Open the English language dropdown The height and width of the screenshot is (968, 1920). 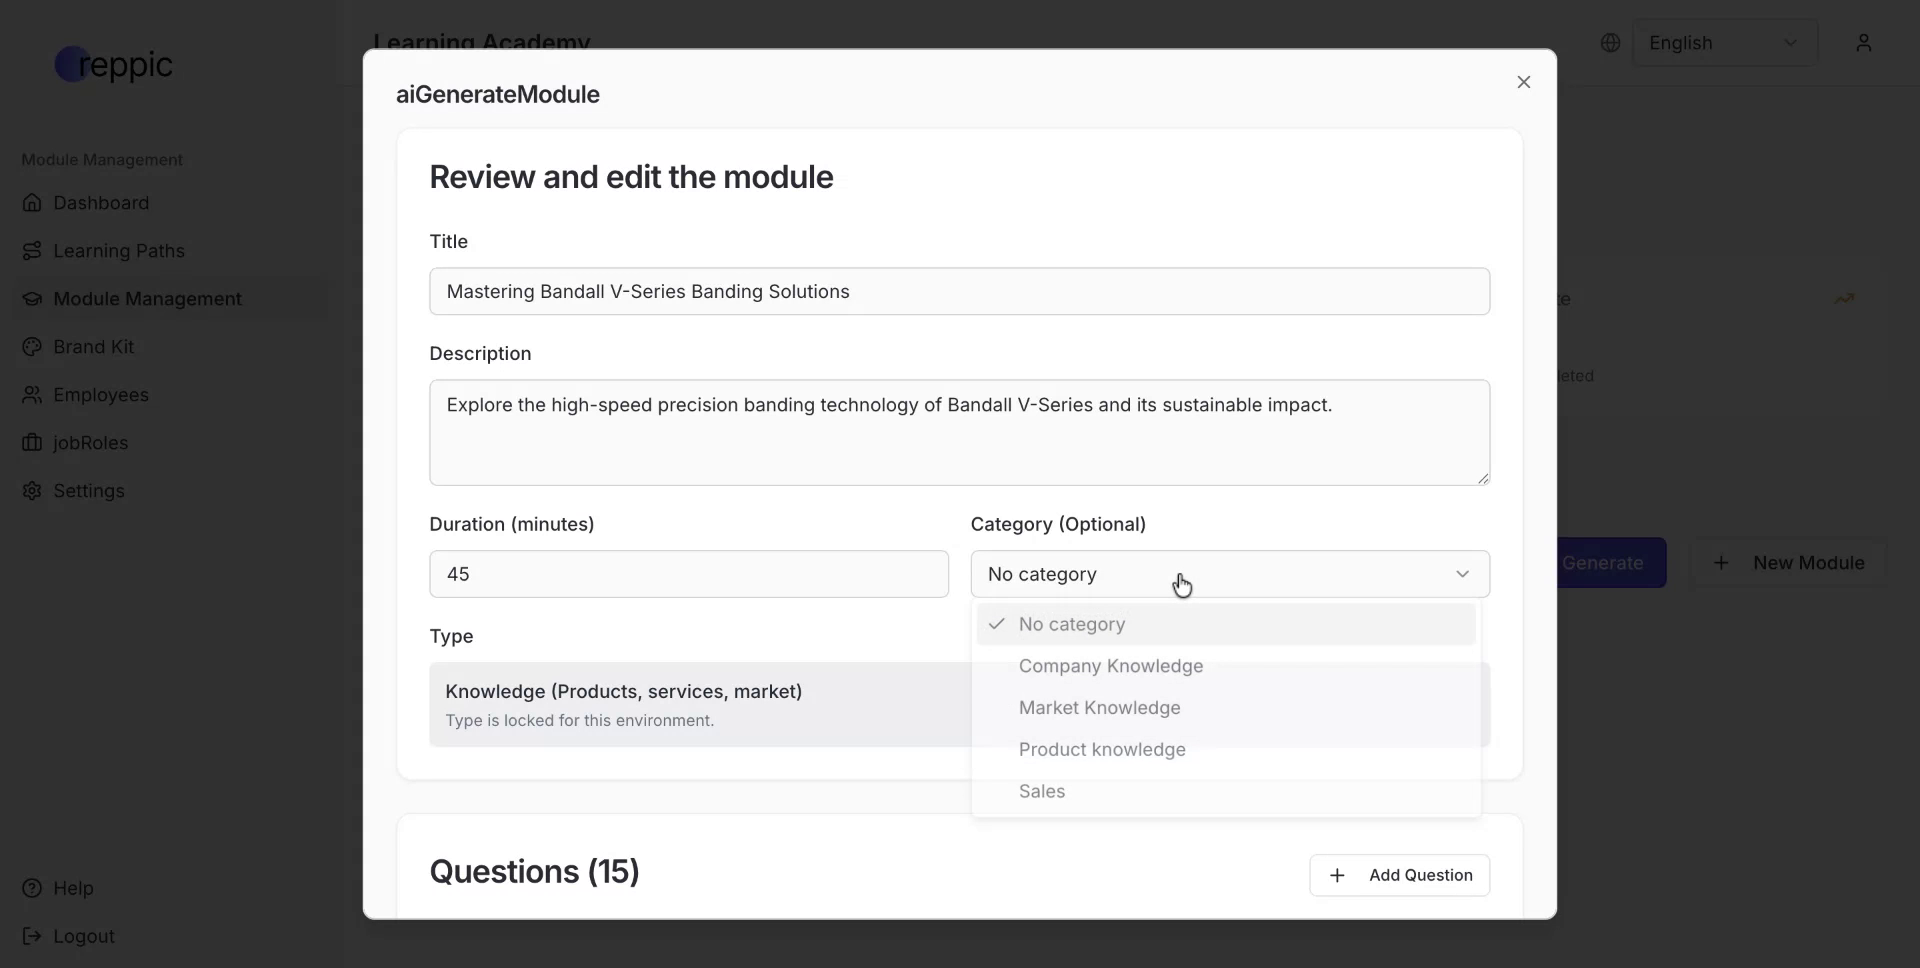pos(1724,43)
